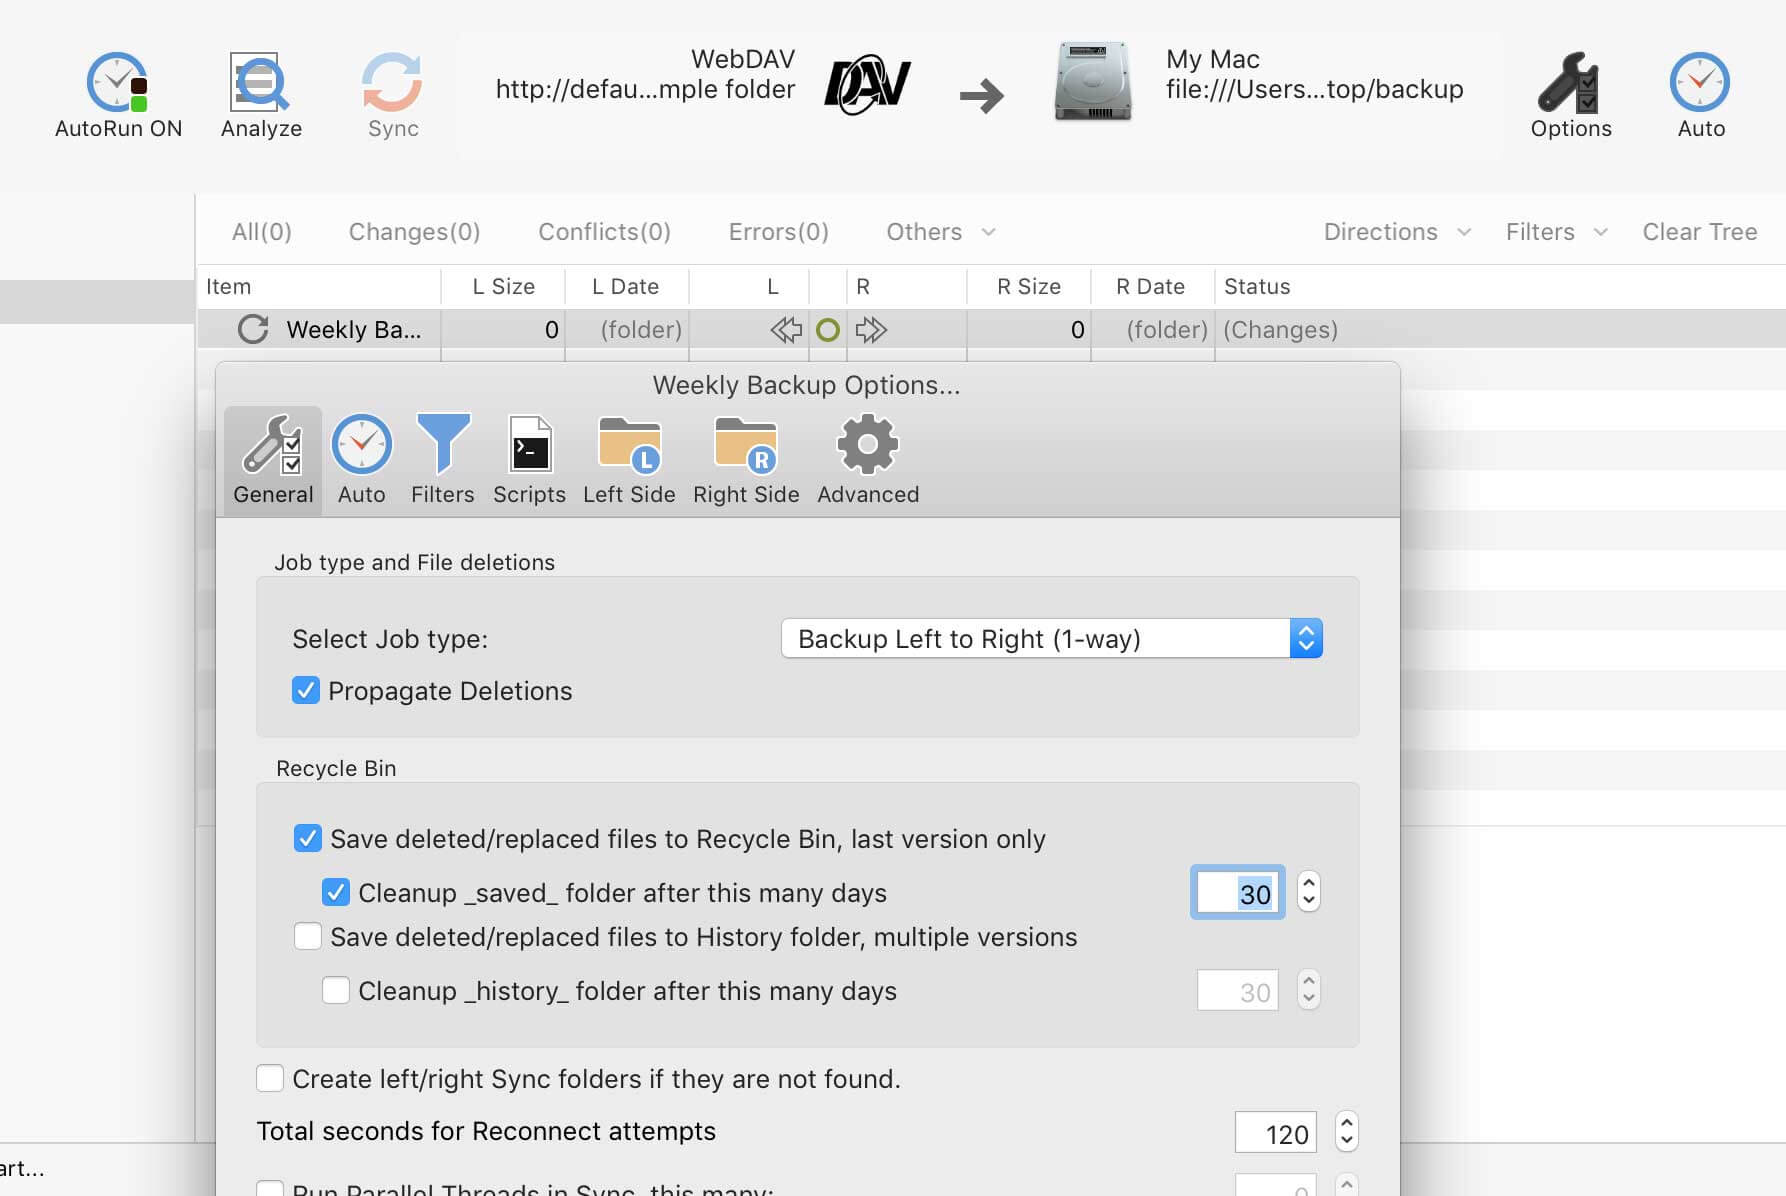Check Create left/right Sync folders option
This screenshot has width=1786, height=1196.
click(x=270, y=1079)
